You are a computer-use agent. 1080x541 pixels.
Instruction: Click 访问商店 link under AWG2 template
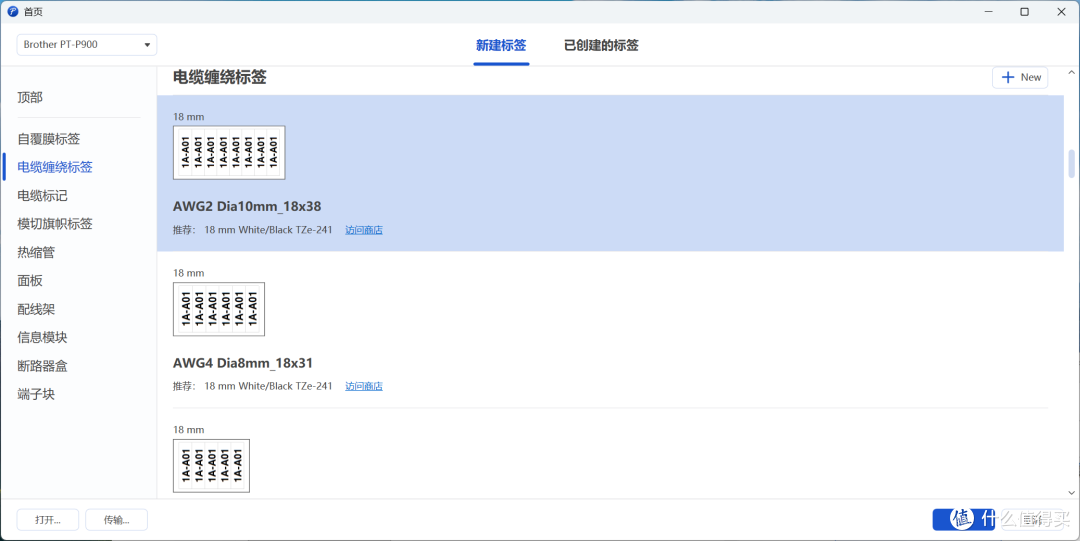(x=364, y=230)
